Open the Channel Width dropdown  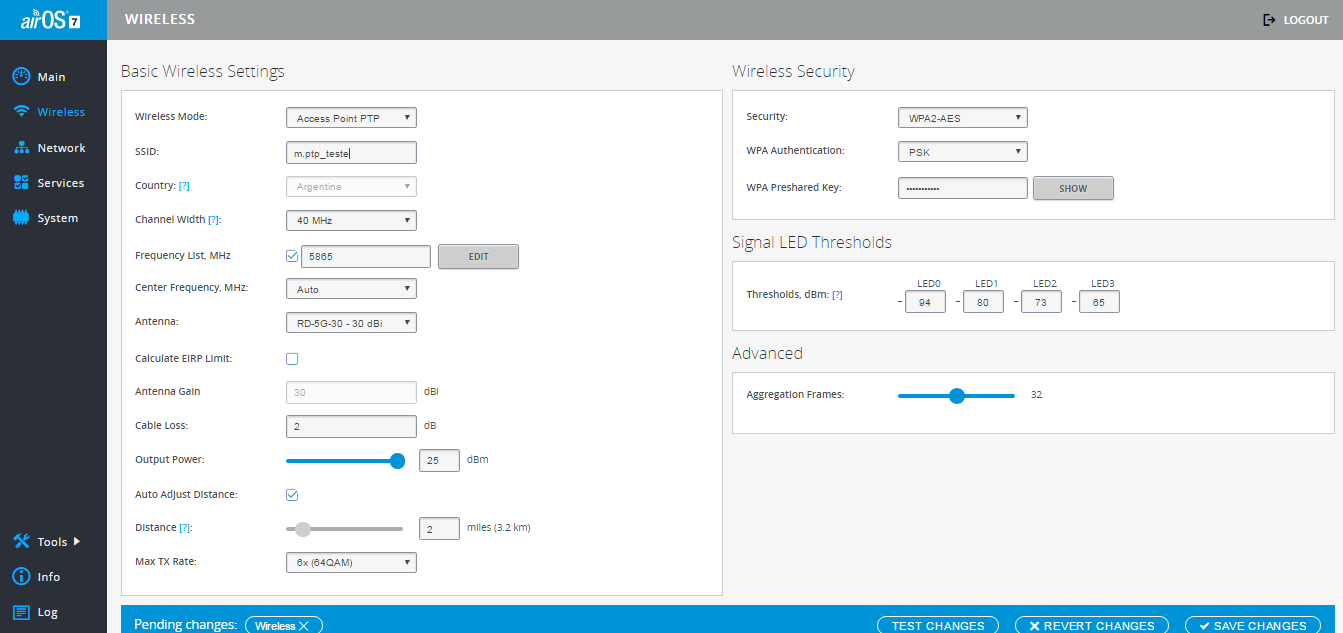(351, 220)
